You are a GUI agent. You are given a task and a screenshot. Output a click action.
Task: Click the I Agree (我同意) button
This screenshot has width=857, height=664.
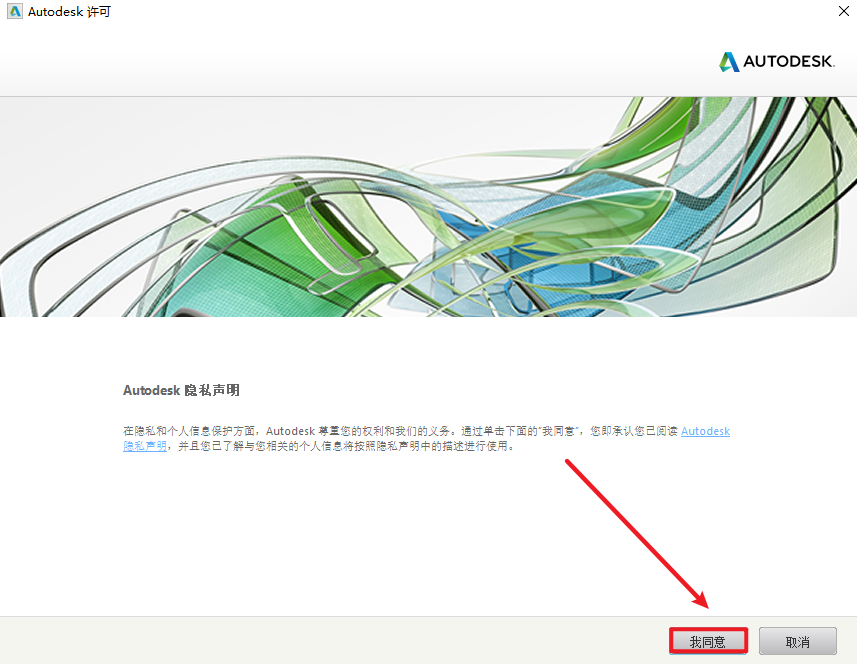click(707, 641)
